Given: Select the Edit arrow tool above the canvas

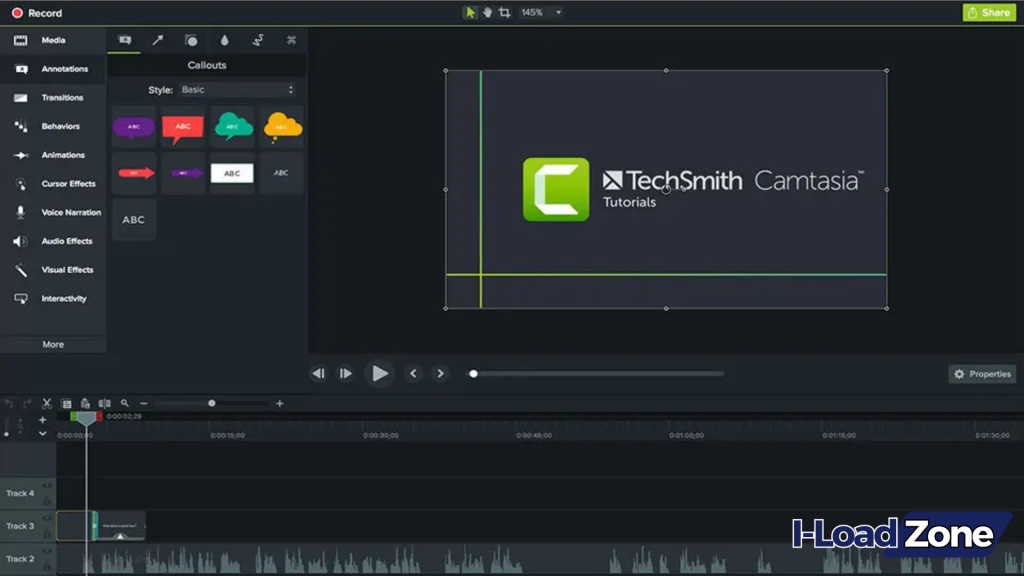Looking at the screenshot, I should pos(470,13).
